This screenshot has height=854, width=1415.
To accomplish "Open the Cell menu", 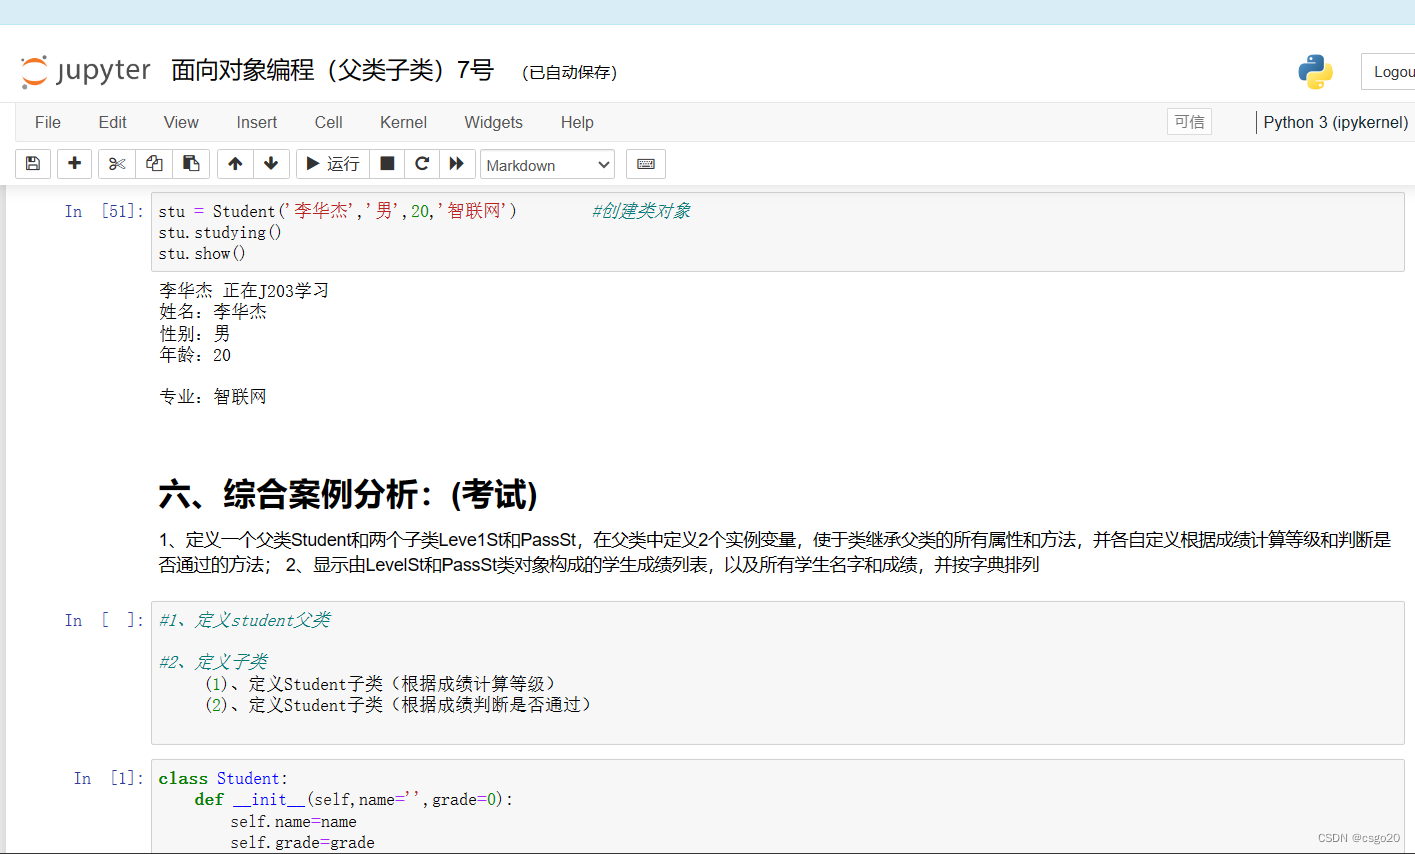I will coord(328,122).
